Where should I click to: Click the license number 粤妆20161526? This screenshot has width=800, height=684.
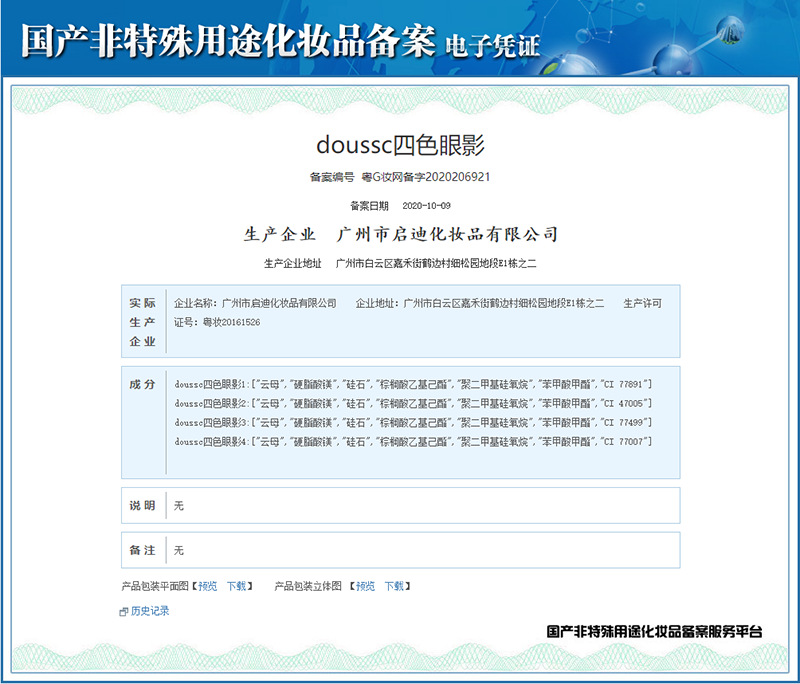pos(232,322)
